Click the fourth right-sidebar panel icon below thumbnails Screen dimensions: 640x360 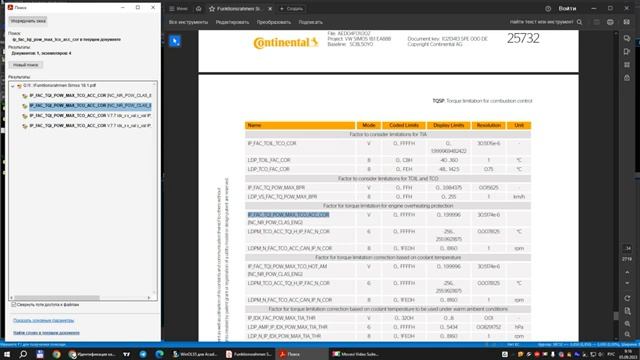coord(627,78)
